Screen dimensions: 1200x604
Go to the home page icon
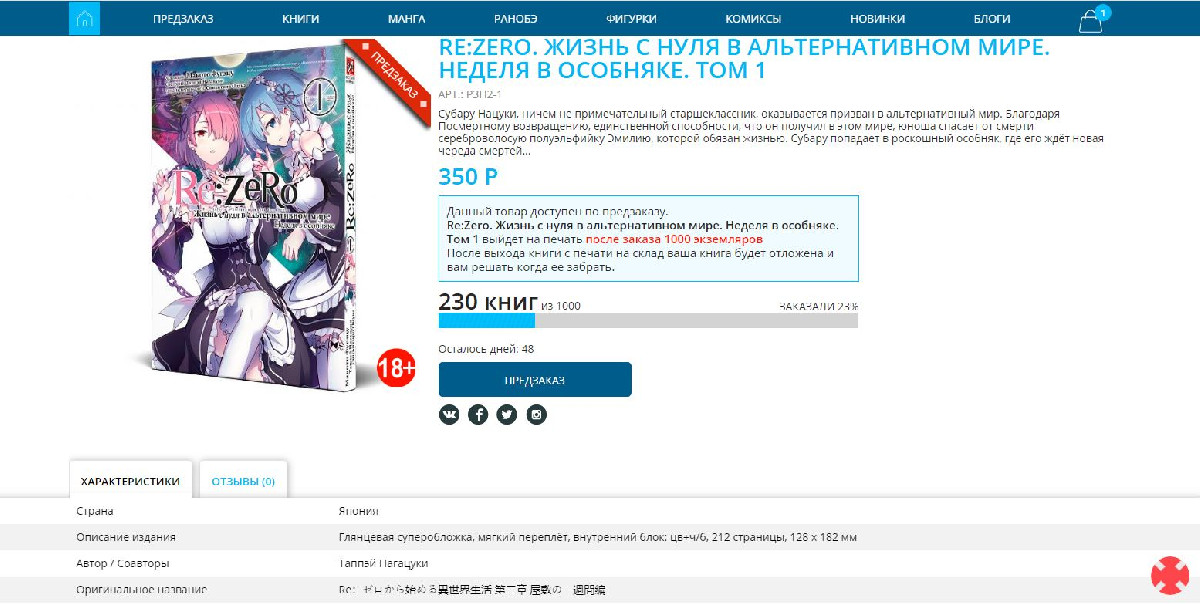click(x=85, y=18)
